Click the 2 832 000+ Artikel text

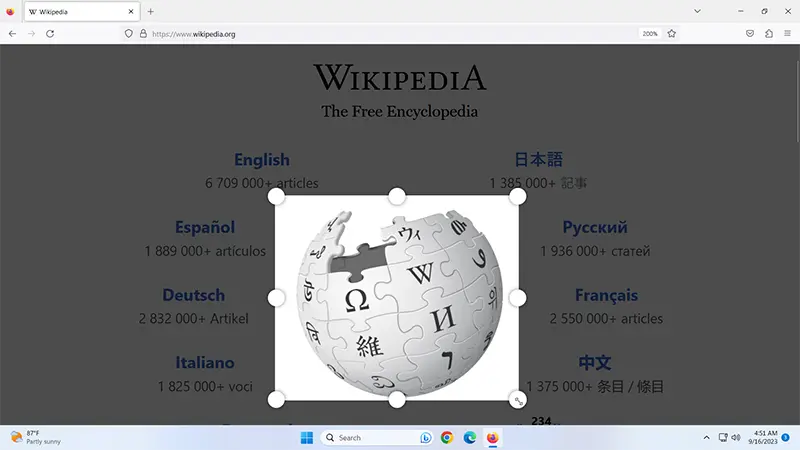tap(194, 319)
